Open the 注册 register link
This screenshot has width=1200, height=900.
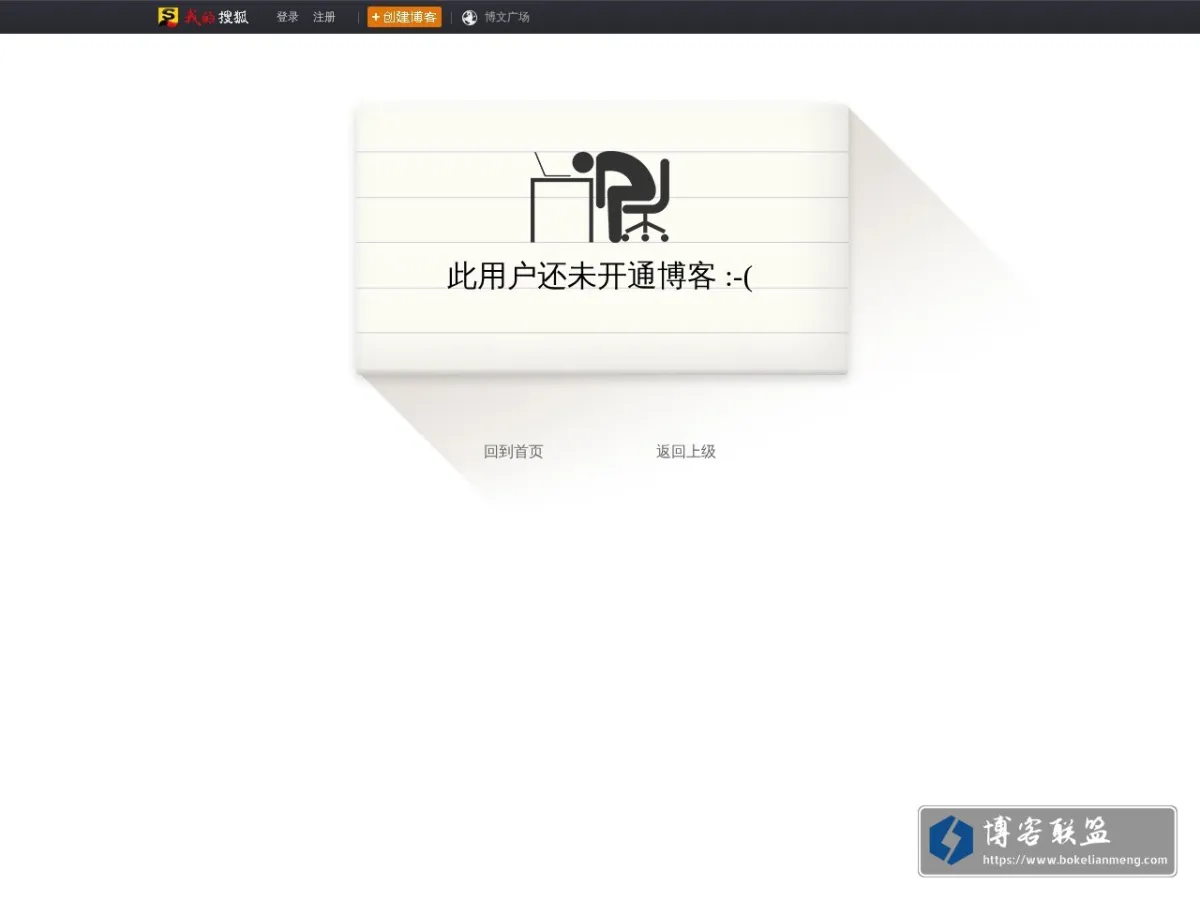click(x=324, y=17)
